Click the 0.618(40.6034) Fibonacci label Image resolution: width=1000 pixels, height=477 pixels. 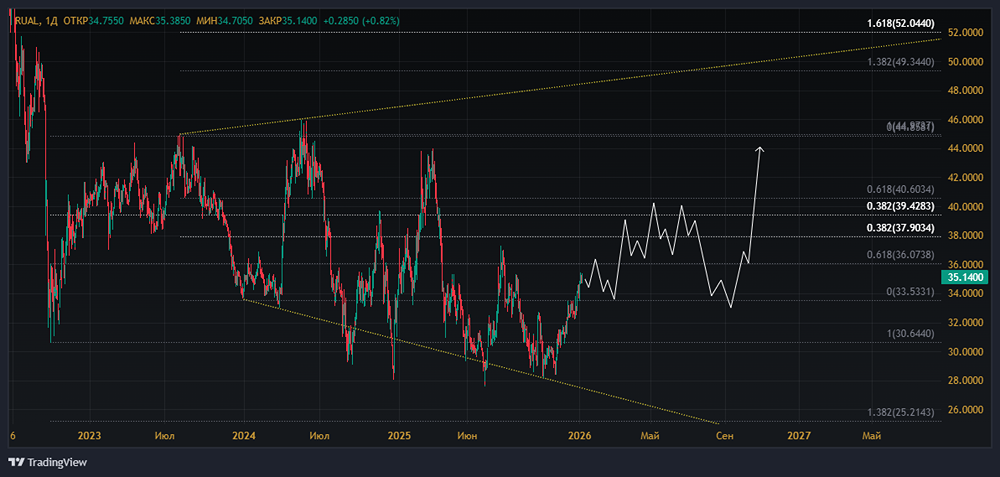coord(900,189)
